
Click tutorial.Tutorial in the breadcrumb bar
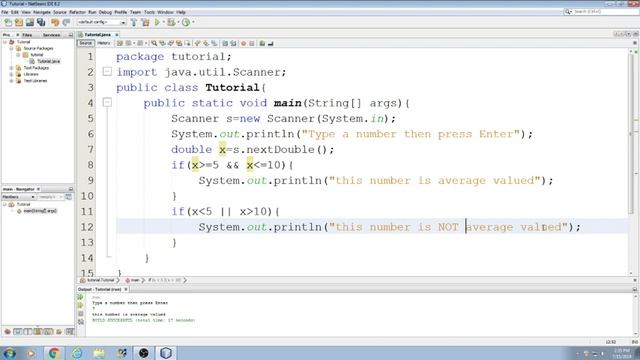[x=100, y=280]
